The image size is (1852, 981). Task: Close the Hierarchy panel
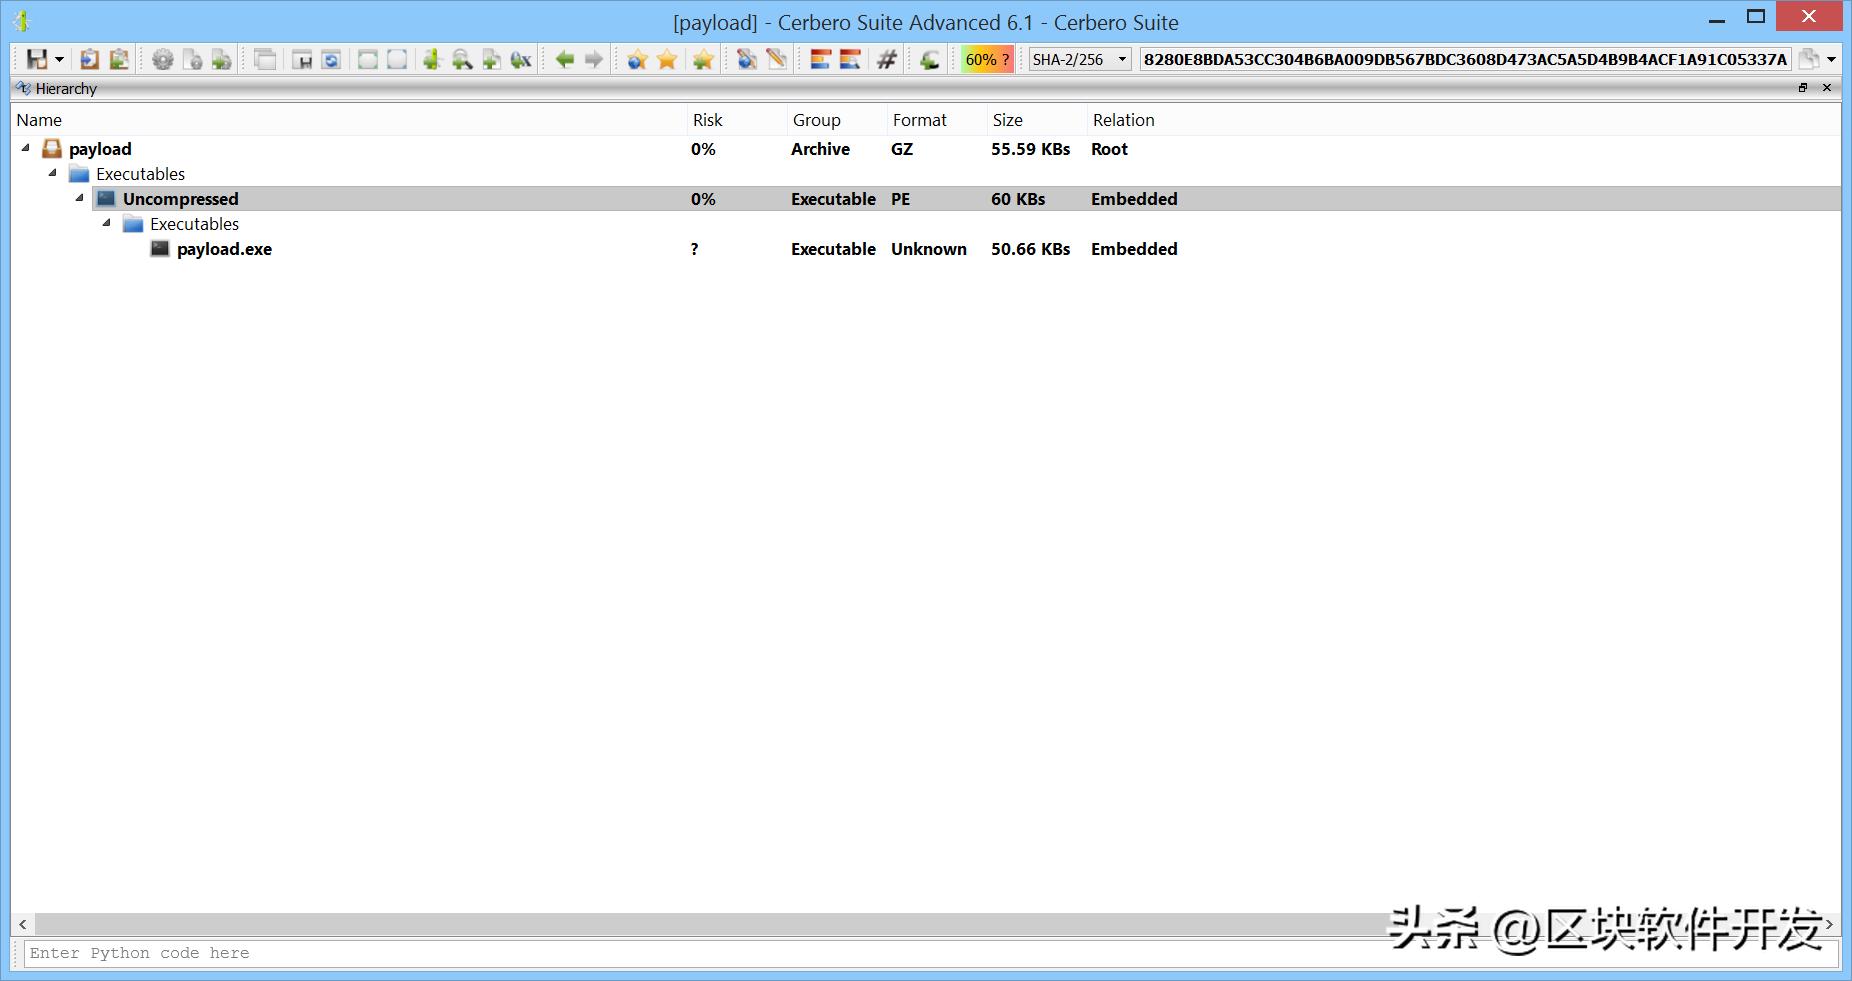pyautogui.click(x=1827, y=88)
